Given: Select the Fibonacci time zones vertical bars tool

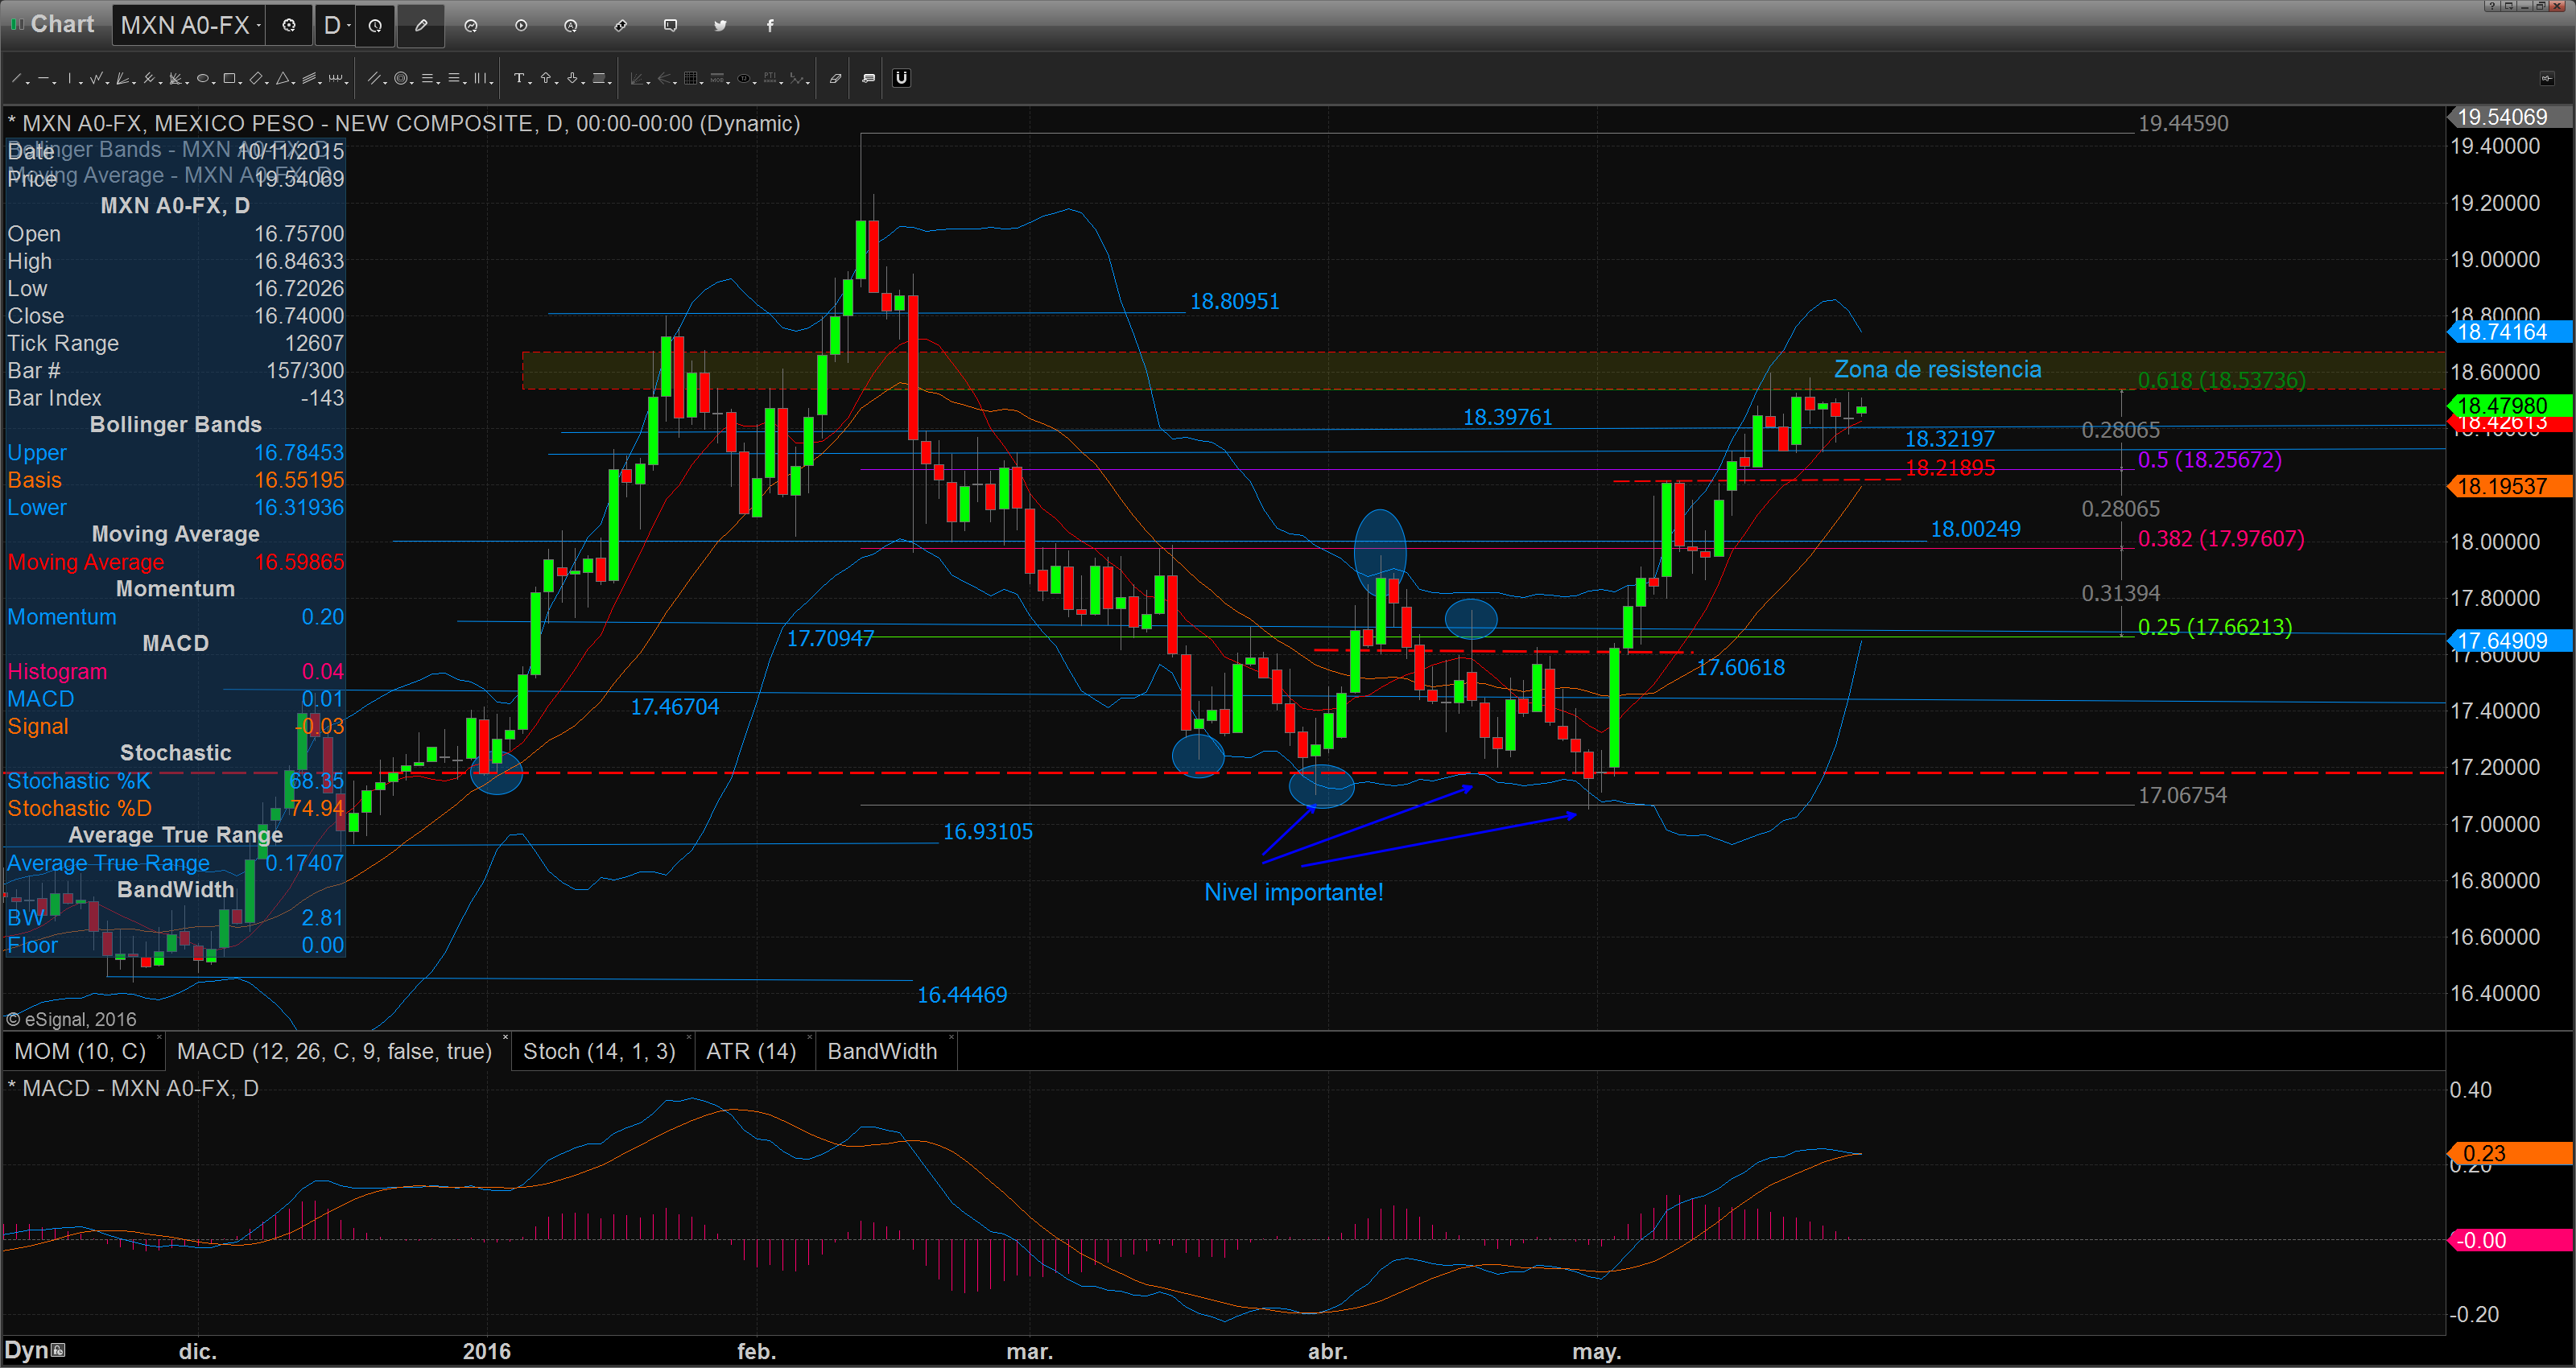Looking at the screenshot, I should pos(480,78).
